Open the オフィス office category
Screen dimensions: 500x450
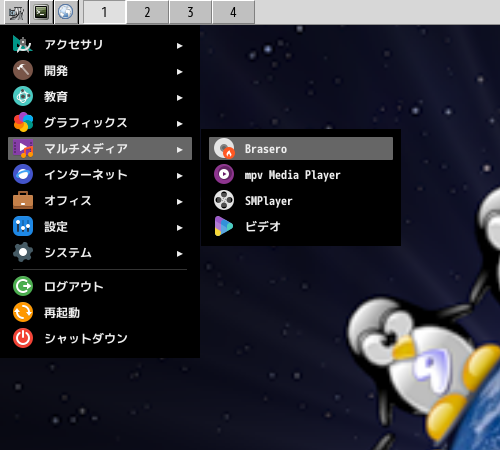pyautogui.click(x=100, y=201)
